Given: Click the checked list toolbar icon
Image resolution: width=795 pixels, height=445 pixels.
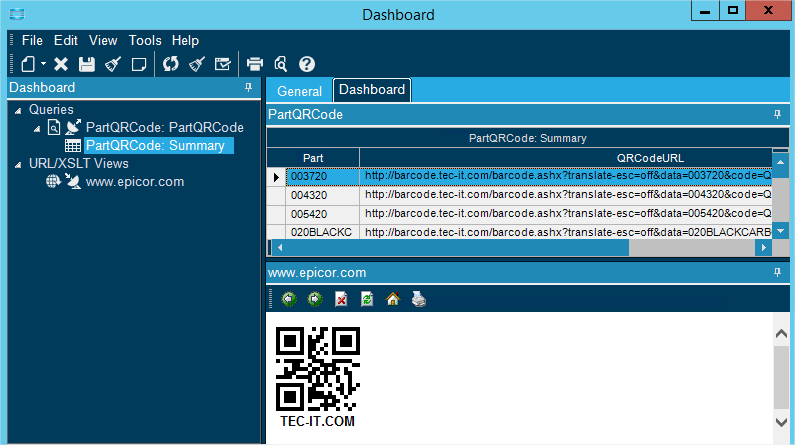Looking at the screenshot, I should point(223,64).
